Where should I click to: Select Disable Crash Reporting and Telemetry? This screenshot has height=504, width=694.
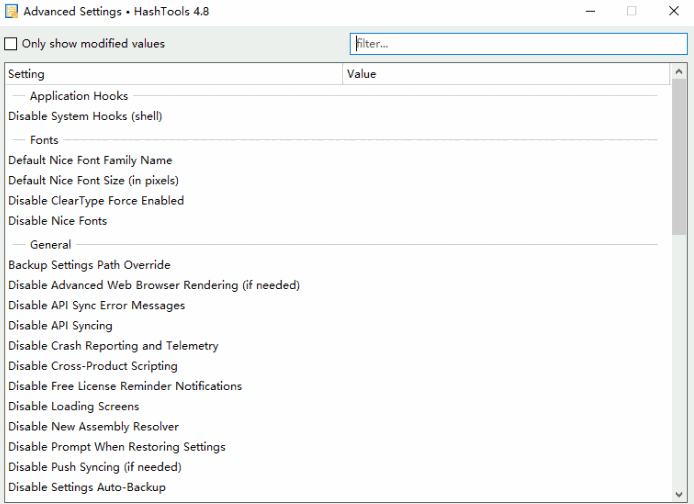tap(113, 346)
